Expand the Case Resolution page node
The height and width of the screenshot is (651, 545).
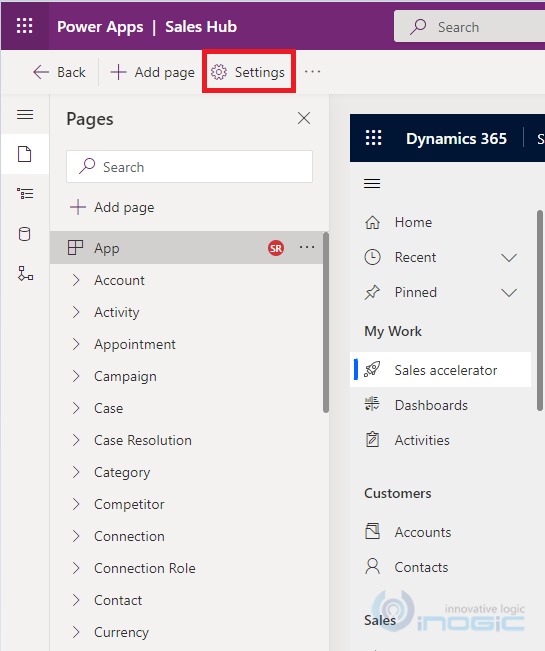click(76, 440)
